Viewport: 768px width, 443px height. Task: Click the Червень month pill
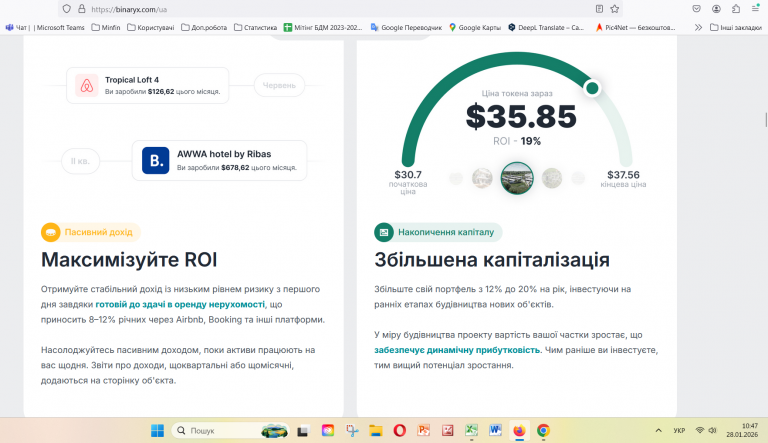click(x=279, y=85)
